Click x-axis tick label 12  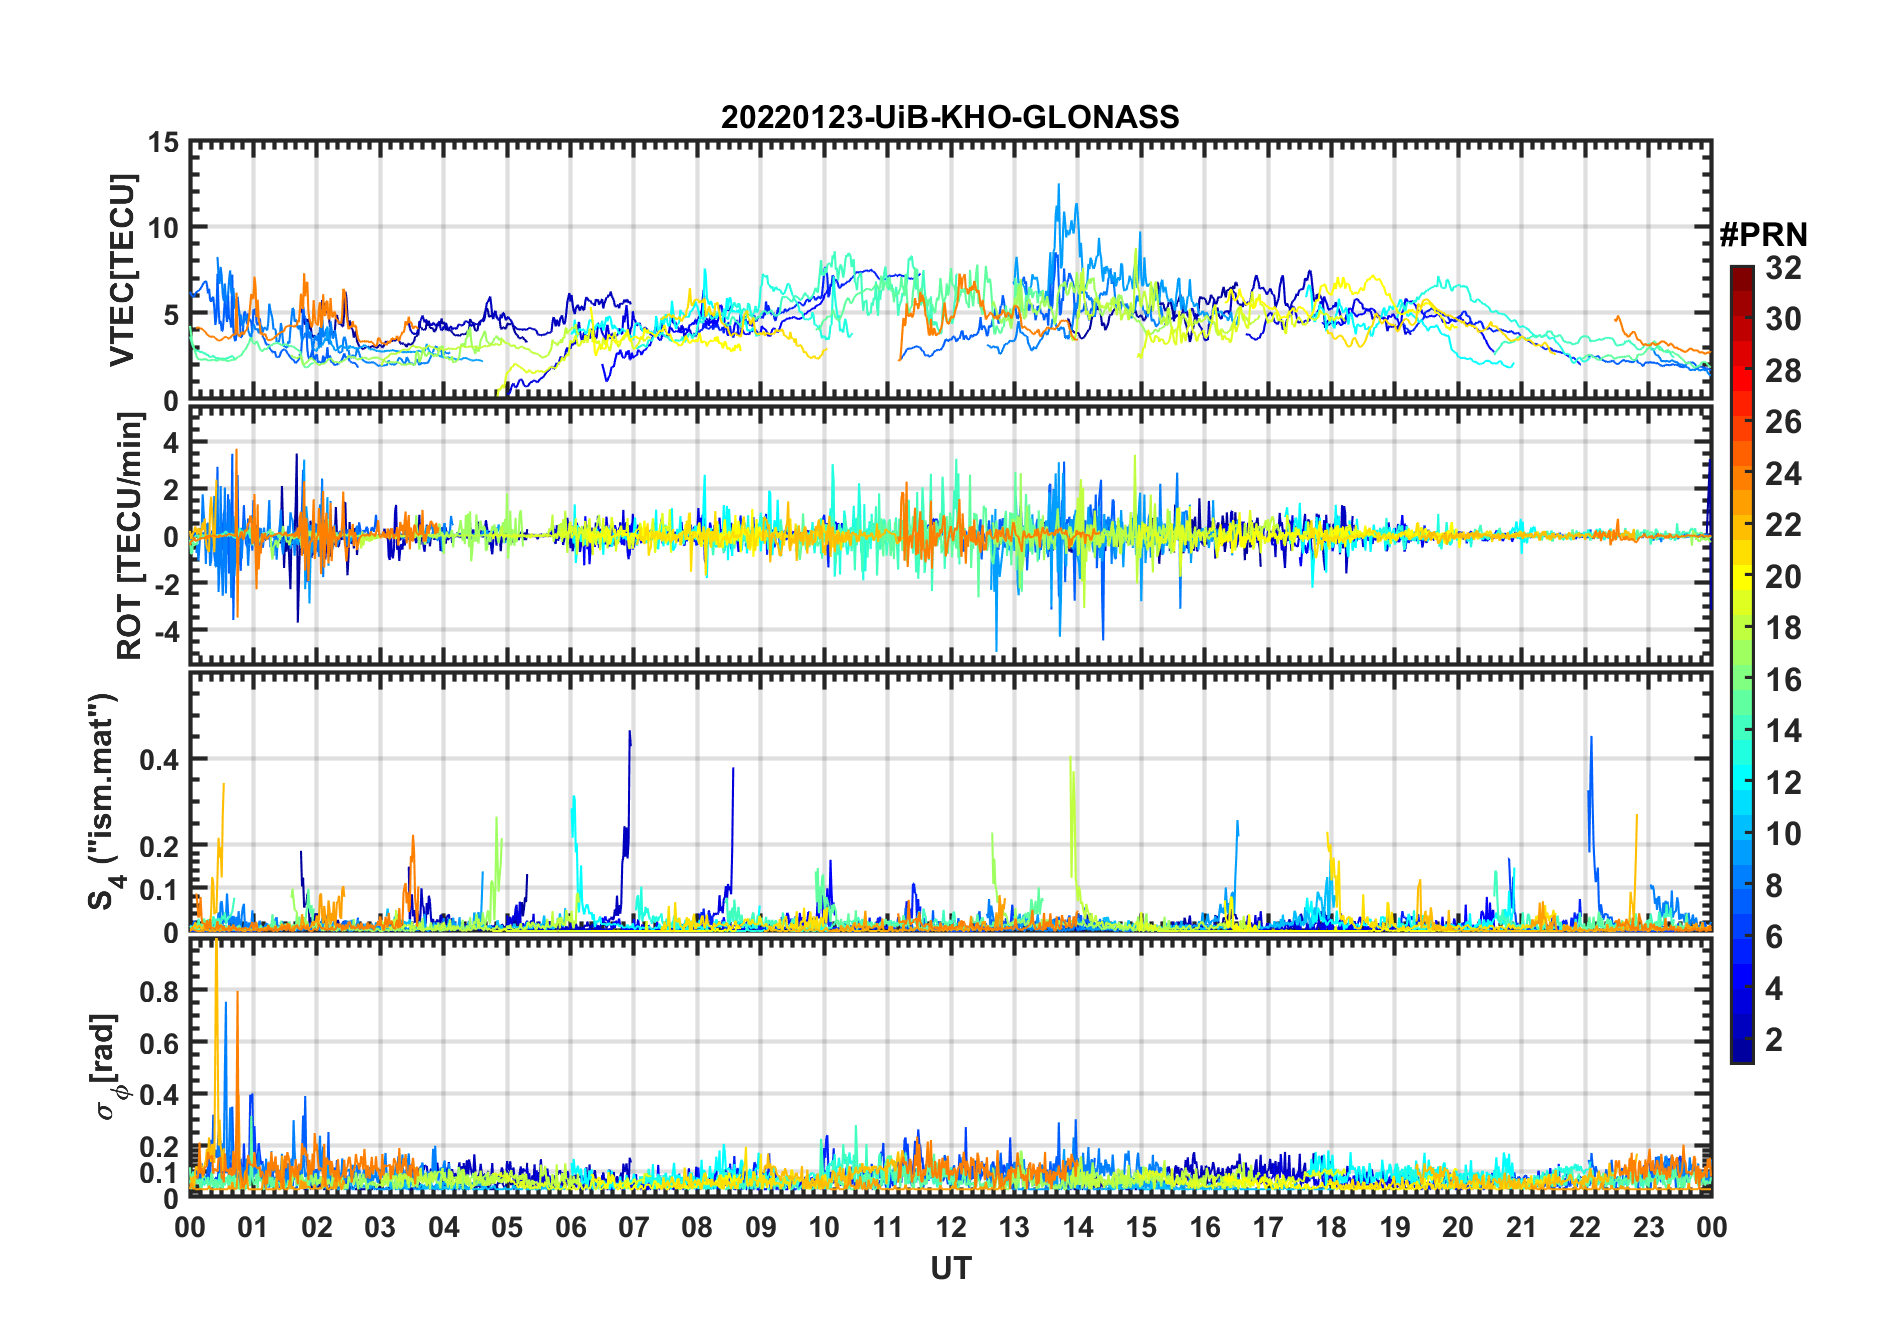[951, 1227]
